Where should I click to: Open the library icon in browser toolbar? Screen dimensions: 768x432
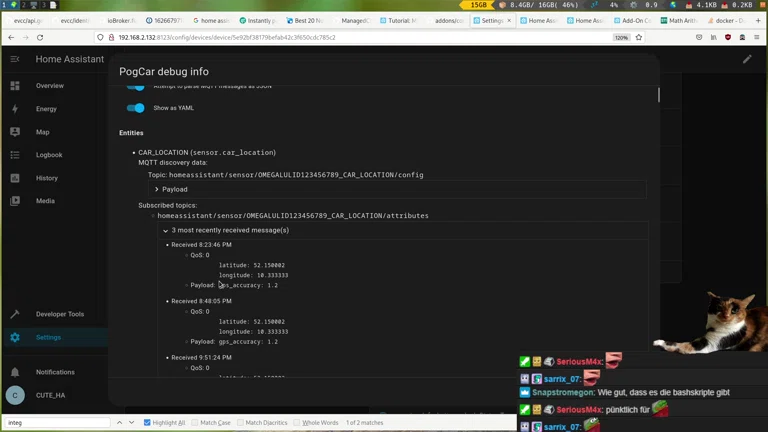[x=714, y=37]
